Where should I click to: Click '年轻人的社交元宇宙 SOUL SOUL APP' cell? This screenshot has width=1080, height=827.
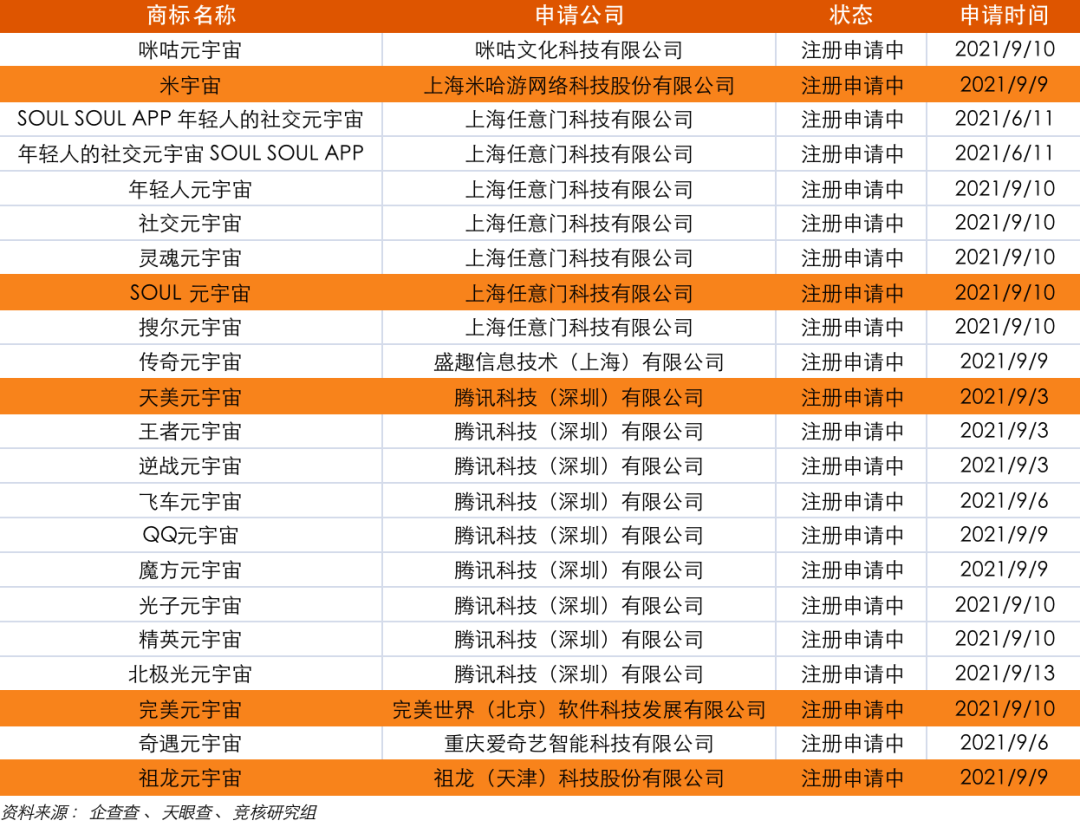tap(190, 154)
